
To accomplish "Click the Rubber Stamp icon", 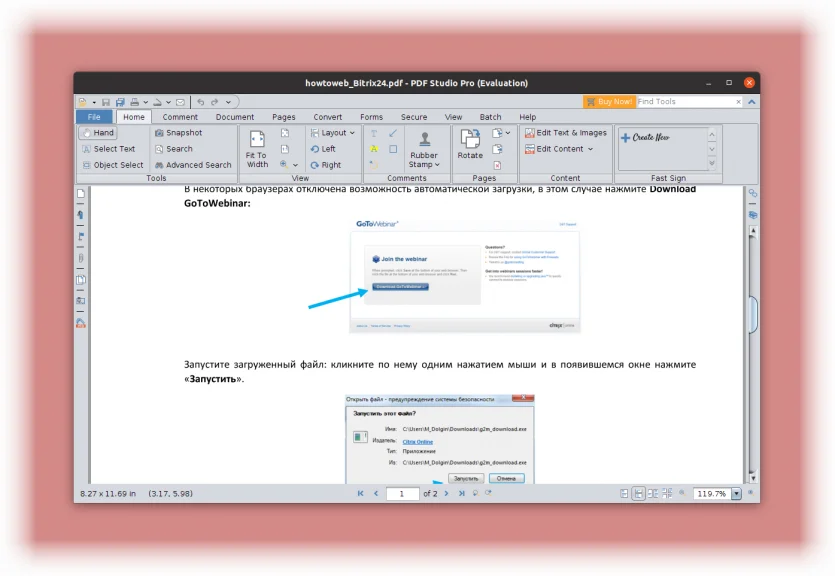I will [x=424, y=139].
